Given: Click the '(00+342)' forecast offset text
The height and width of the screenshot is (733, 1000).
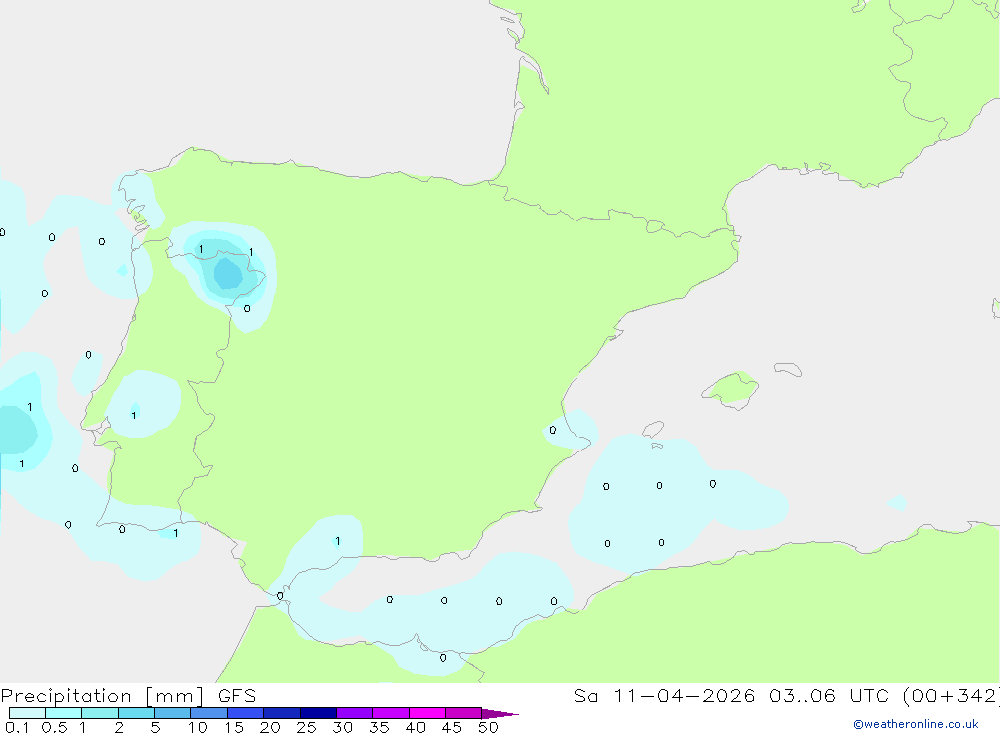Looking at the screenshot, I should [951, 695].
